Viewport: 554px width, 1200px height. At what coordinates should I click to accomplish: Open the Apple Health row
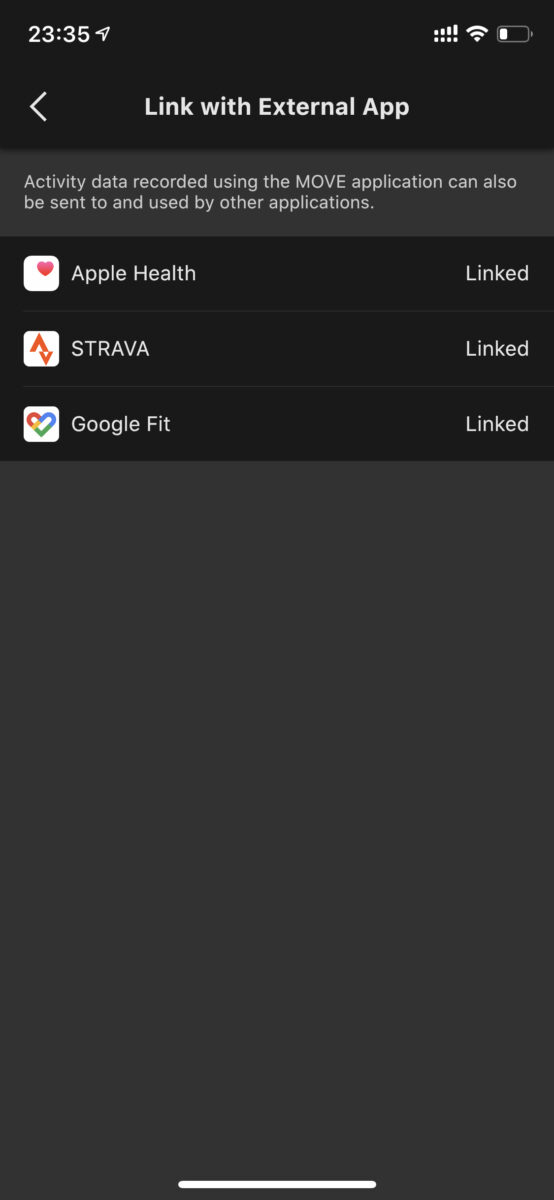coord(277,273)
